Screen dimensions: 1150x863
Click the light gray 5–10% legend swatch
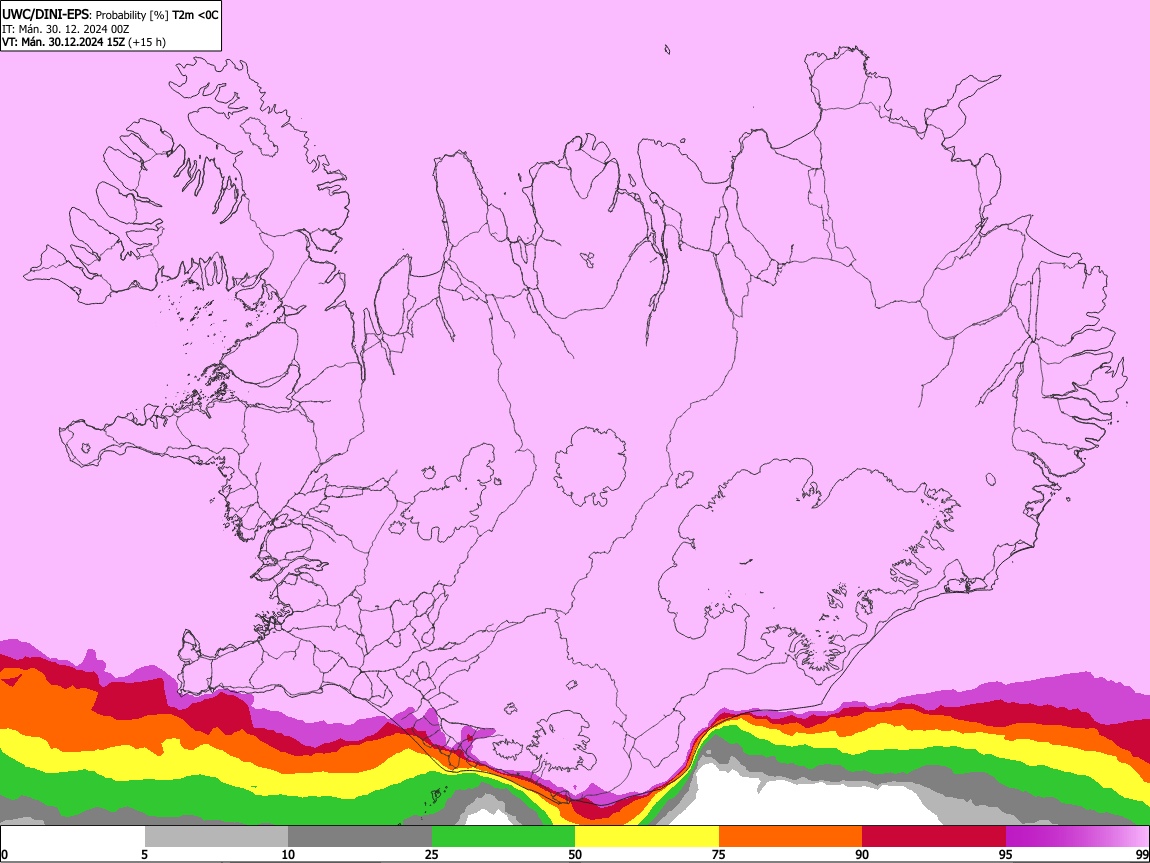(x=216, y=837)
